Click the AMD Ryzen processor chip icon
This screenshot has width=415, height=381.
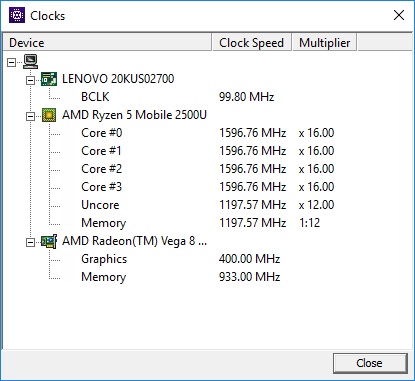click(x=49, y=115)
